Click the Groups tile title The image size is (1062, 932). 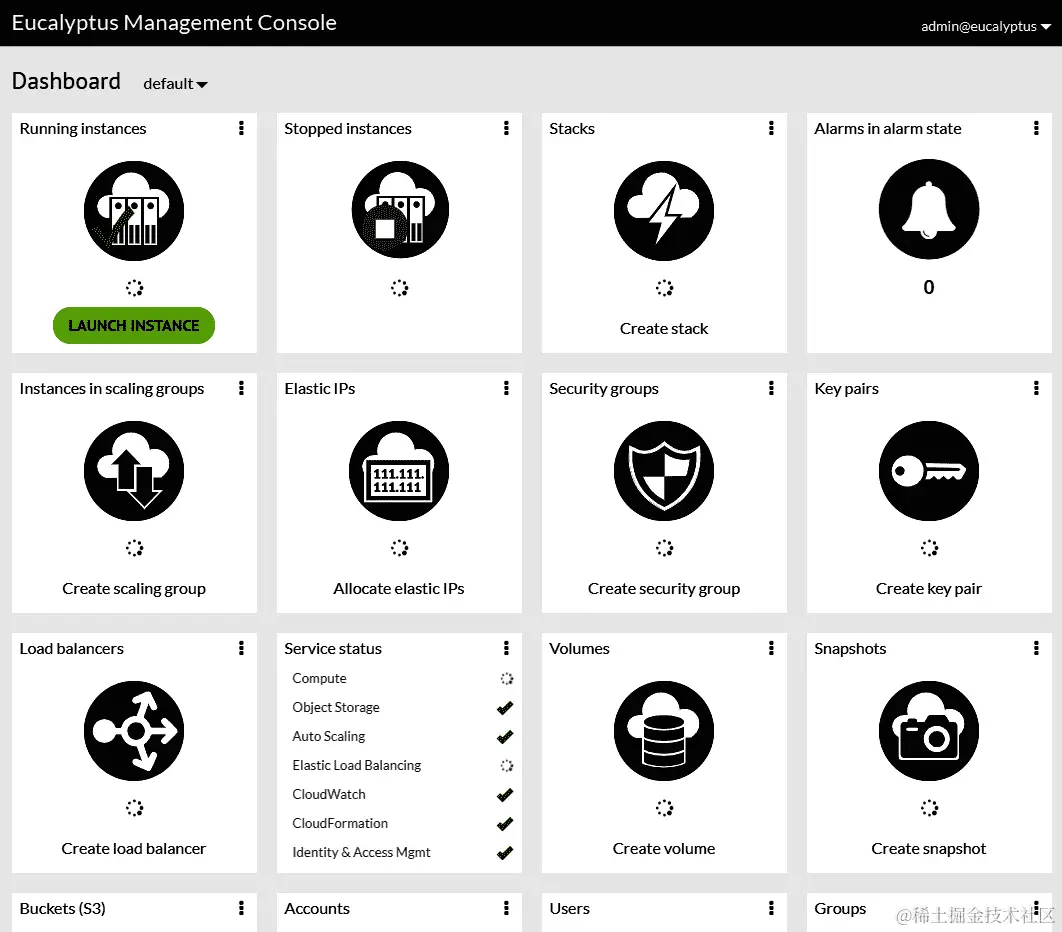[840, 909]
